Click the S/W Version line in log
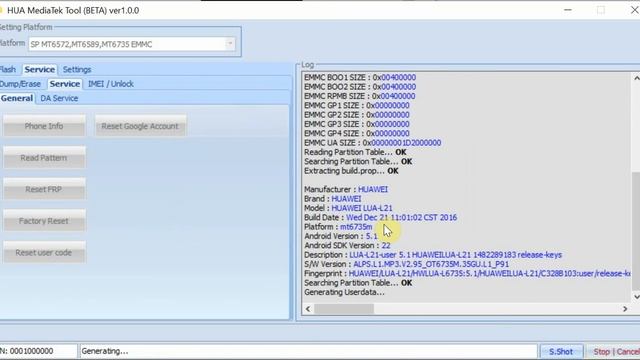The width and height of the screenshot is (640, 360). tap(407, 264)
